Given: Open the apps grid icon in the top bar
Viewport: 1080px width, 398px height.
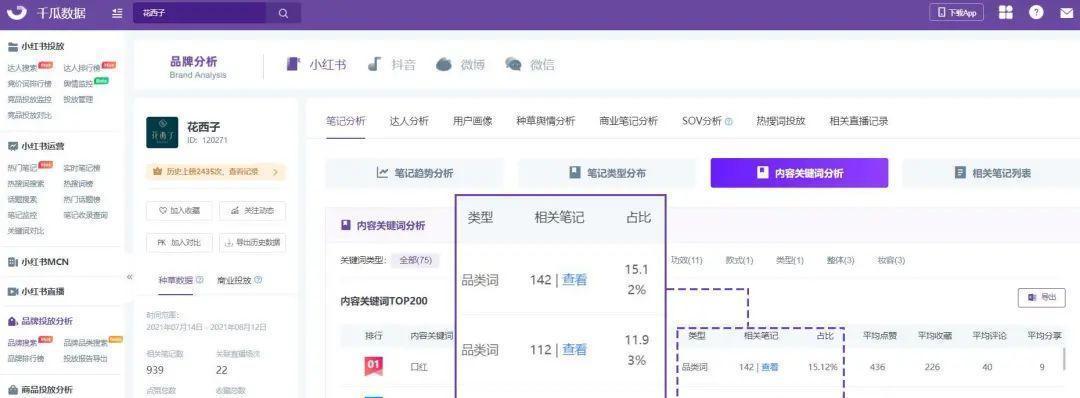Looking at the screenshot, I should pyautogui.click(x=1006, y=13).
